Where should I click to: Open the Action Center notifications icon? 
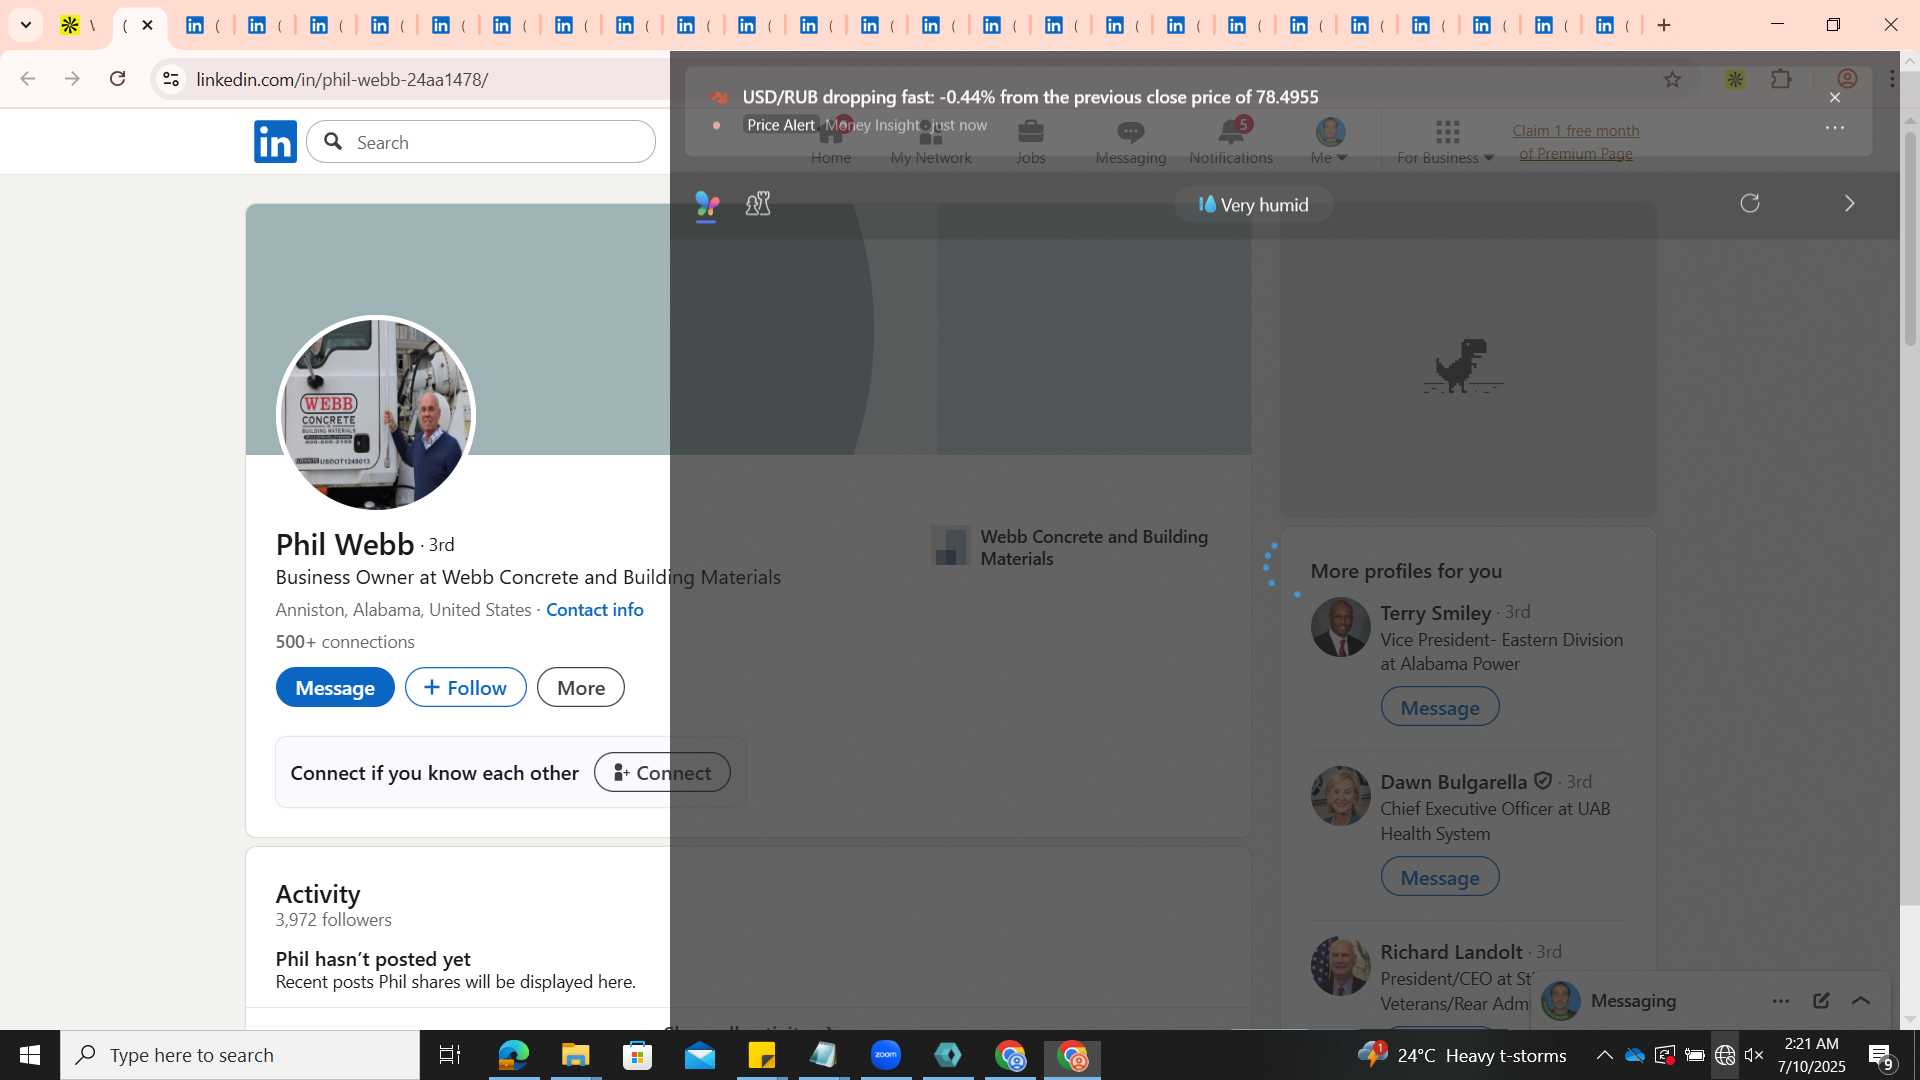coord(1881,1055)
